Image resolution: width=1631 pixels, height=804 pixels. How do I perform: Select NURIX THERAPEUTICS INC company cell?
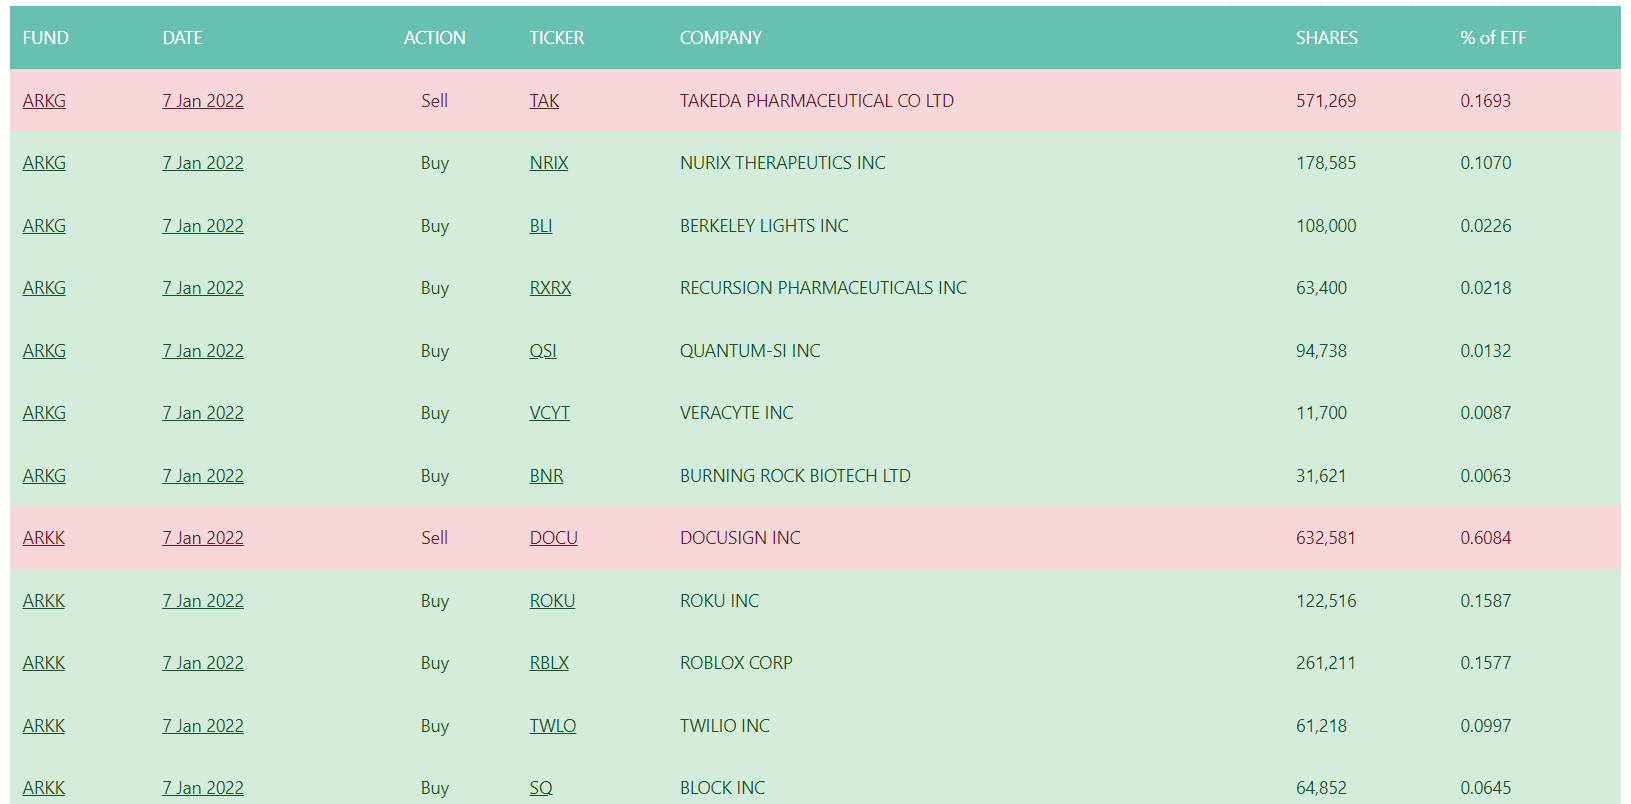[x=783, y=163]
